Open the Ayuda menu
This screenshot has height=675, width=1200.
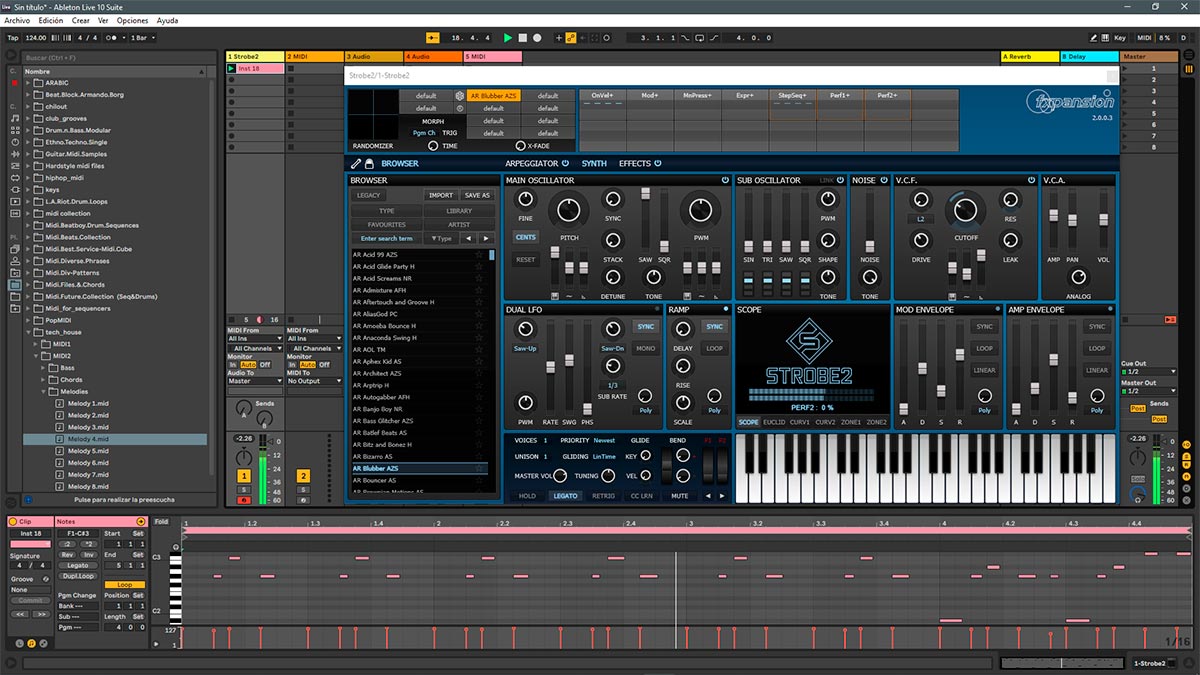[168, 20]
